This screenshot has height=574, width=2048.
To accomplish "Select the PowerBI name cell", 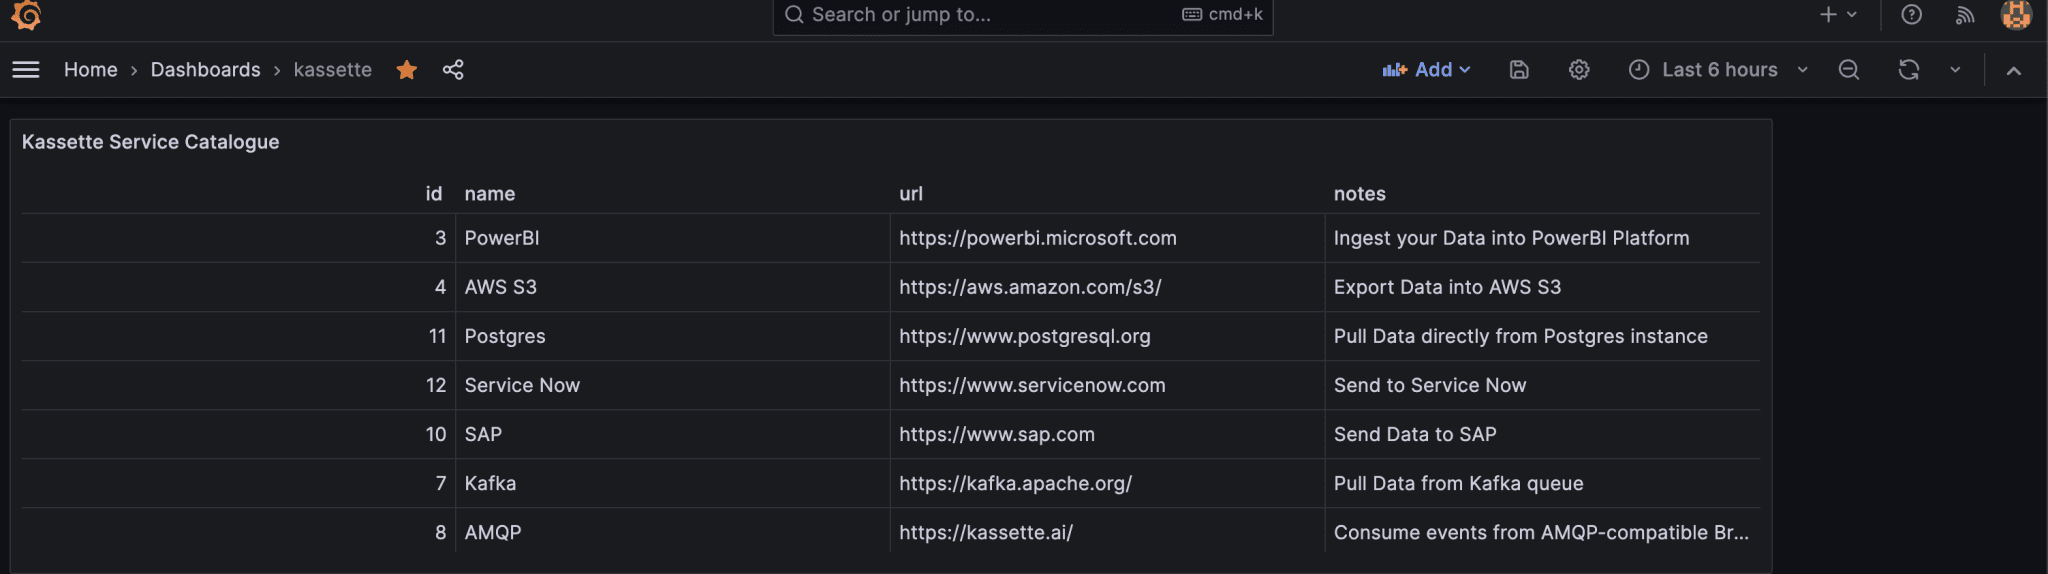I will pos(673,238).
